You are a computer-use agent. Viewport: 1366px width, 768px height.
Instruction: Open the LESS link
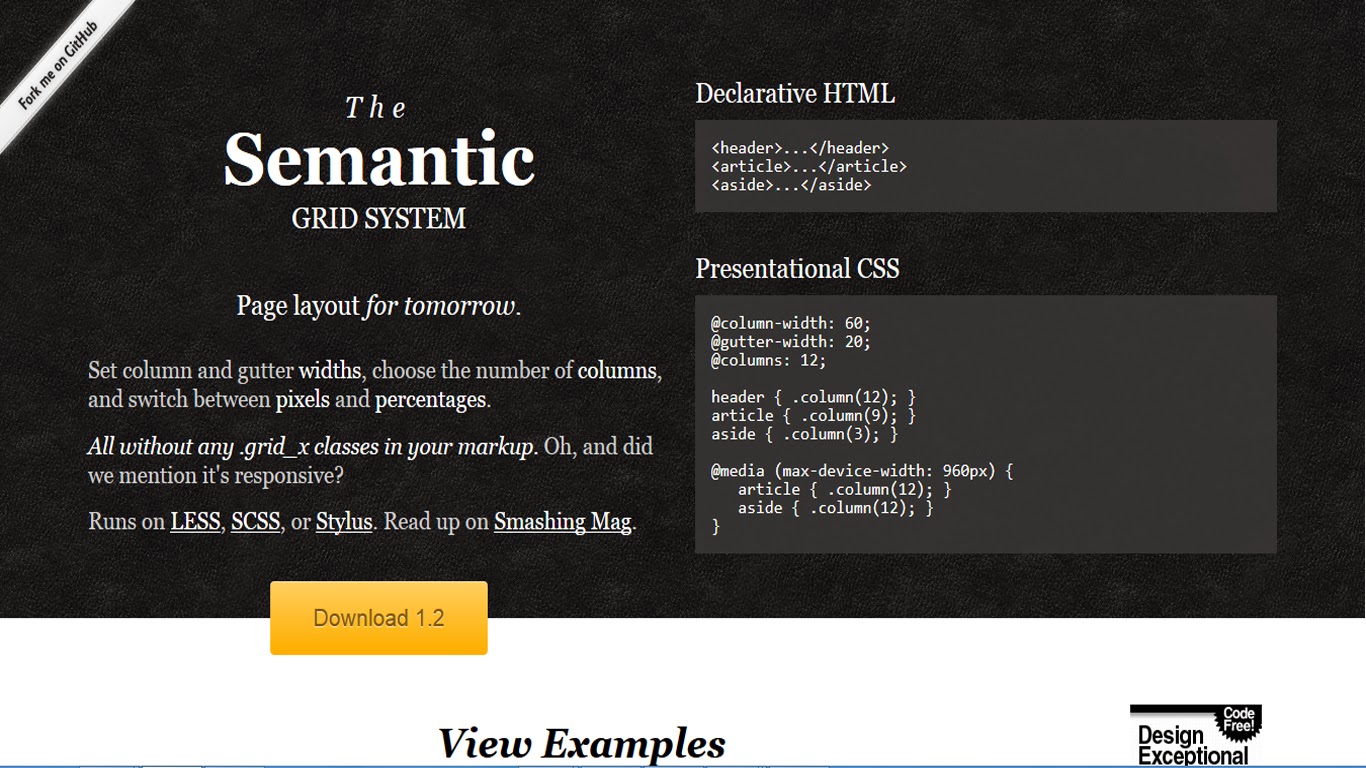tap(195, 522)
